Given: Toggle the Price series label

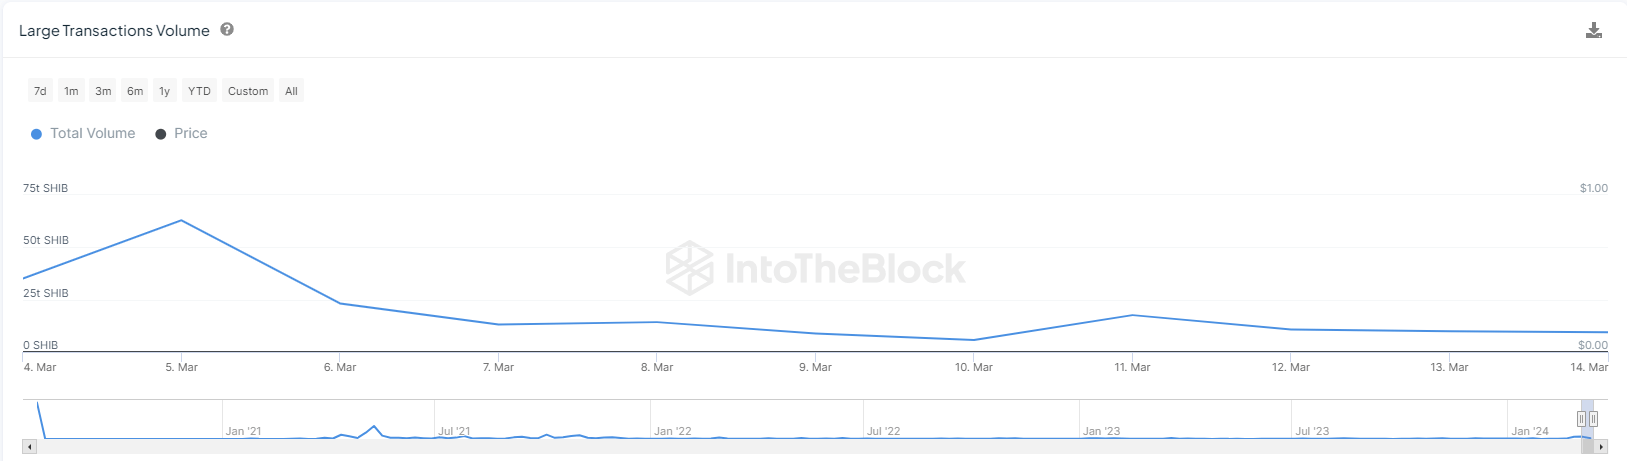Looking at the screenshot, I should 191,133.
